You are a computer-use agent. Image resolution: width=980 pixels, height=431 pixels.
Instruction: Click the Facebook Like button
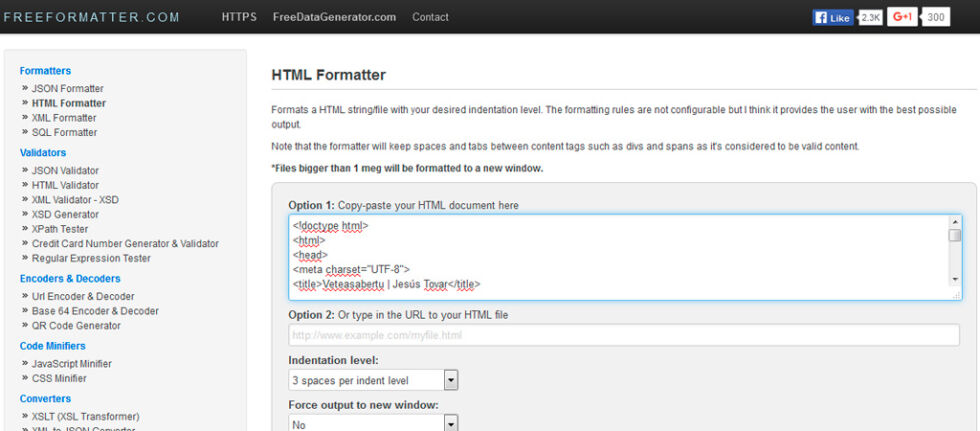[x=832, y=17]
